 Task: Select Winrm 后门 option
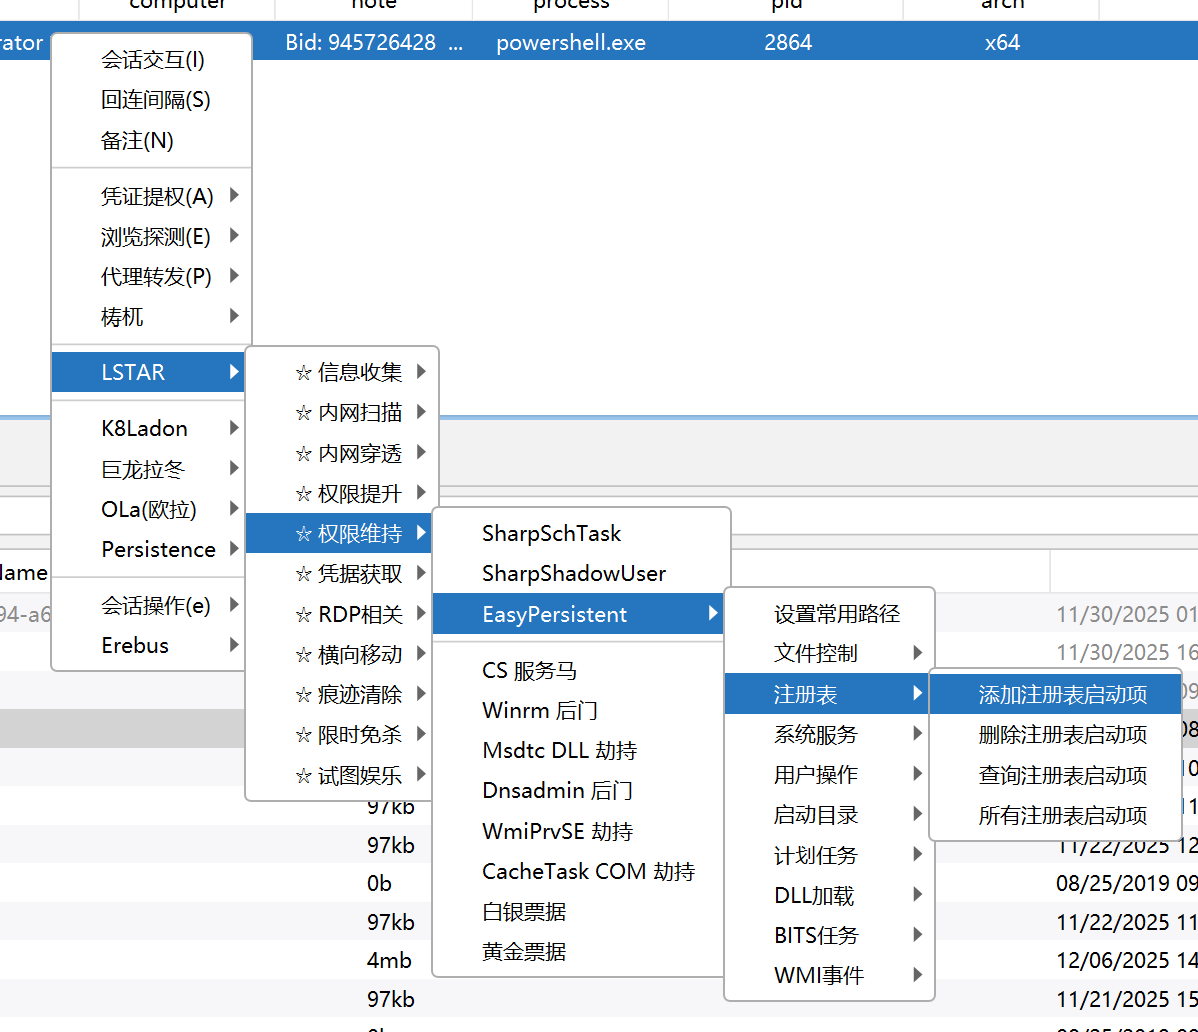[x=578, y=710]
